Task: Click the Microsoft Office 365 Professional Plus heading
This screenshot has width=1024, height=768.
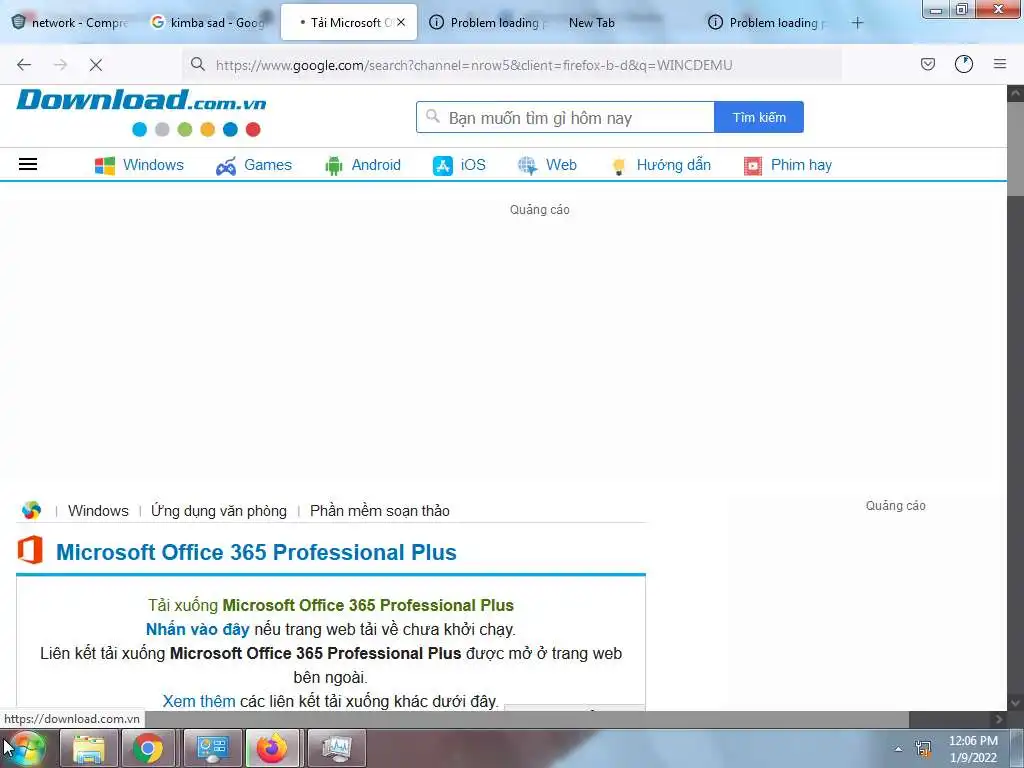Action: 256,552
